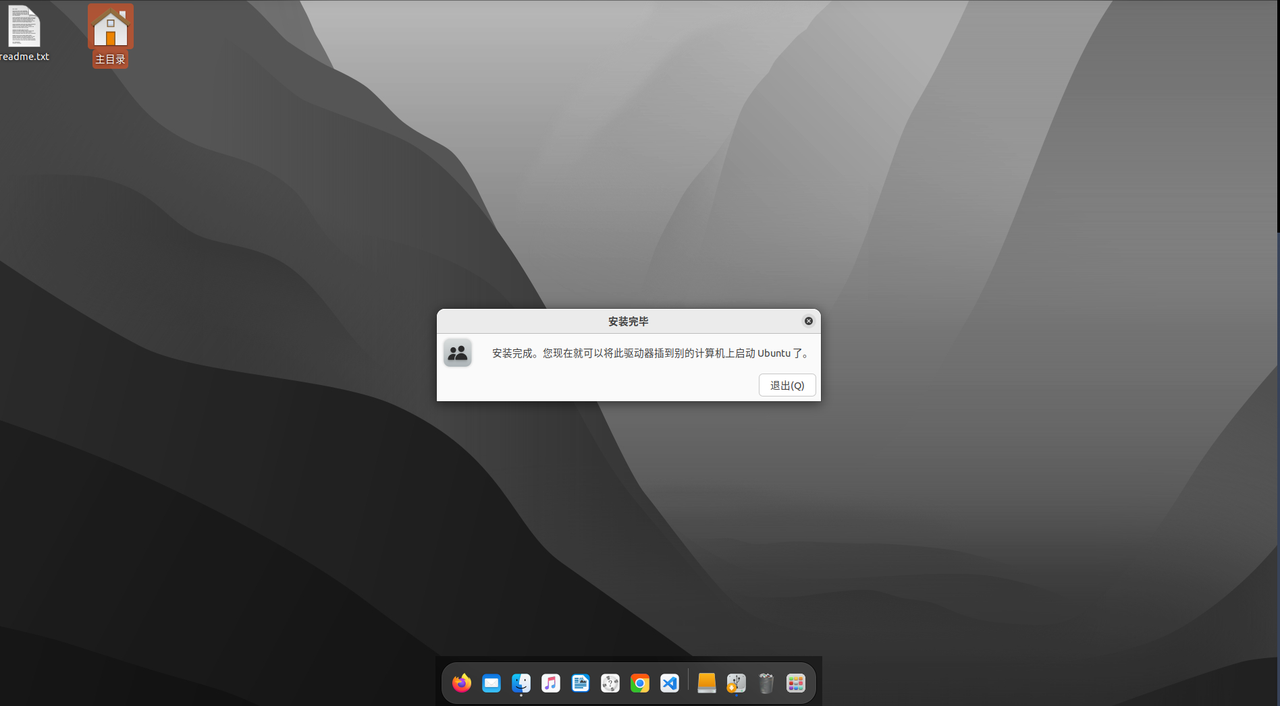
Task: Select the 主目录 home folder icon
Action: pyautogui.click(x=110, y=27)
